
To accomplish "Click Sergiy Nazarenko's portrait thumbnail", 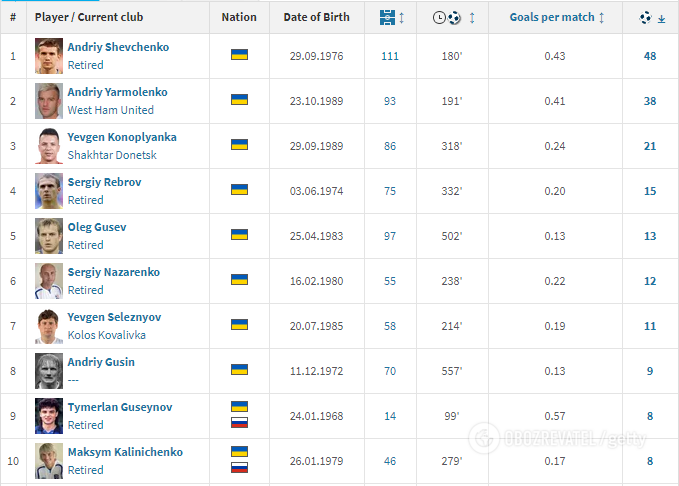I will pos(49,281).
